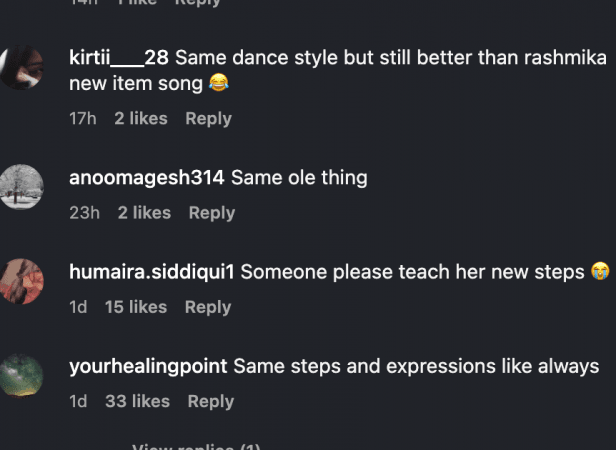Open humaira.siddiqui1's profile photo
Screen dimensions: 616x450
pyautogui.click(x=22, y=281)
